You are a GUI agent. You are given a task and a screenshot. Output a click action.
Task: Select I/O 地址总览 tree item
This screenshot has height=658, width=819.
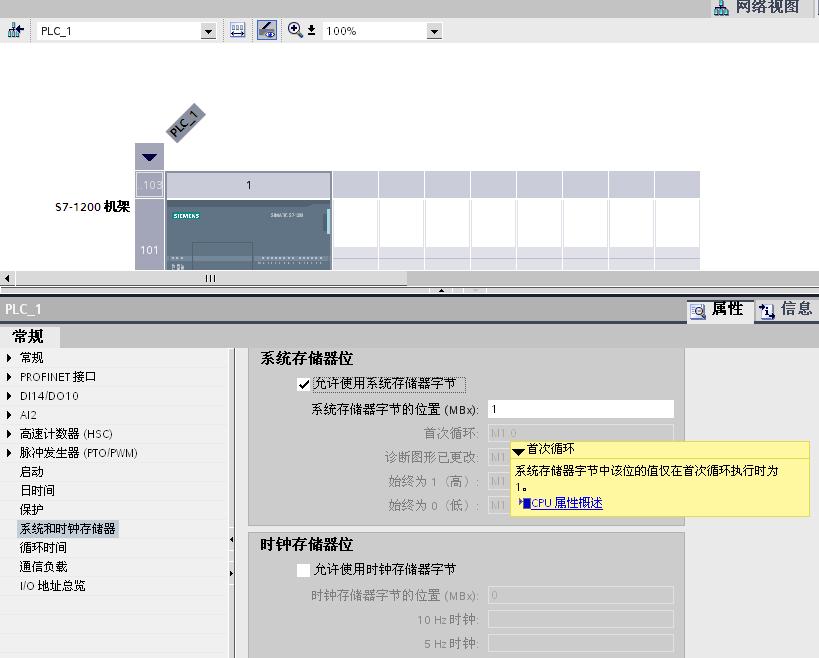[x=52, y=585]
